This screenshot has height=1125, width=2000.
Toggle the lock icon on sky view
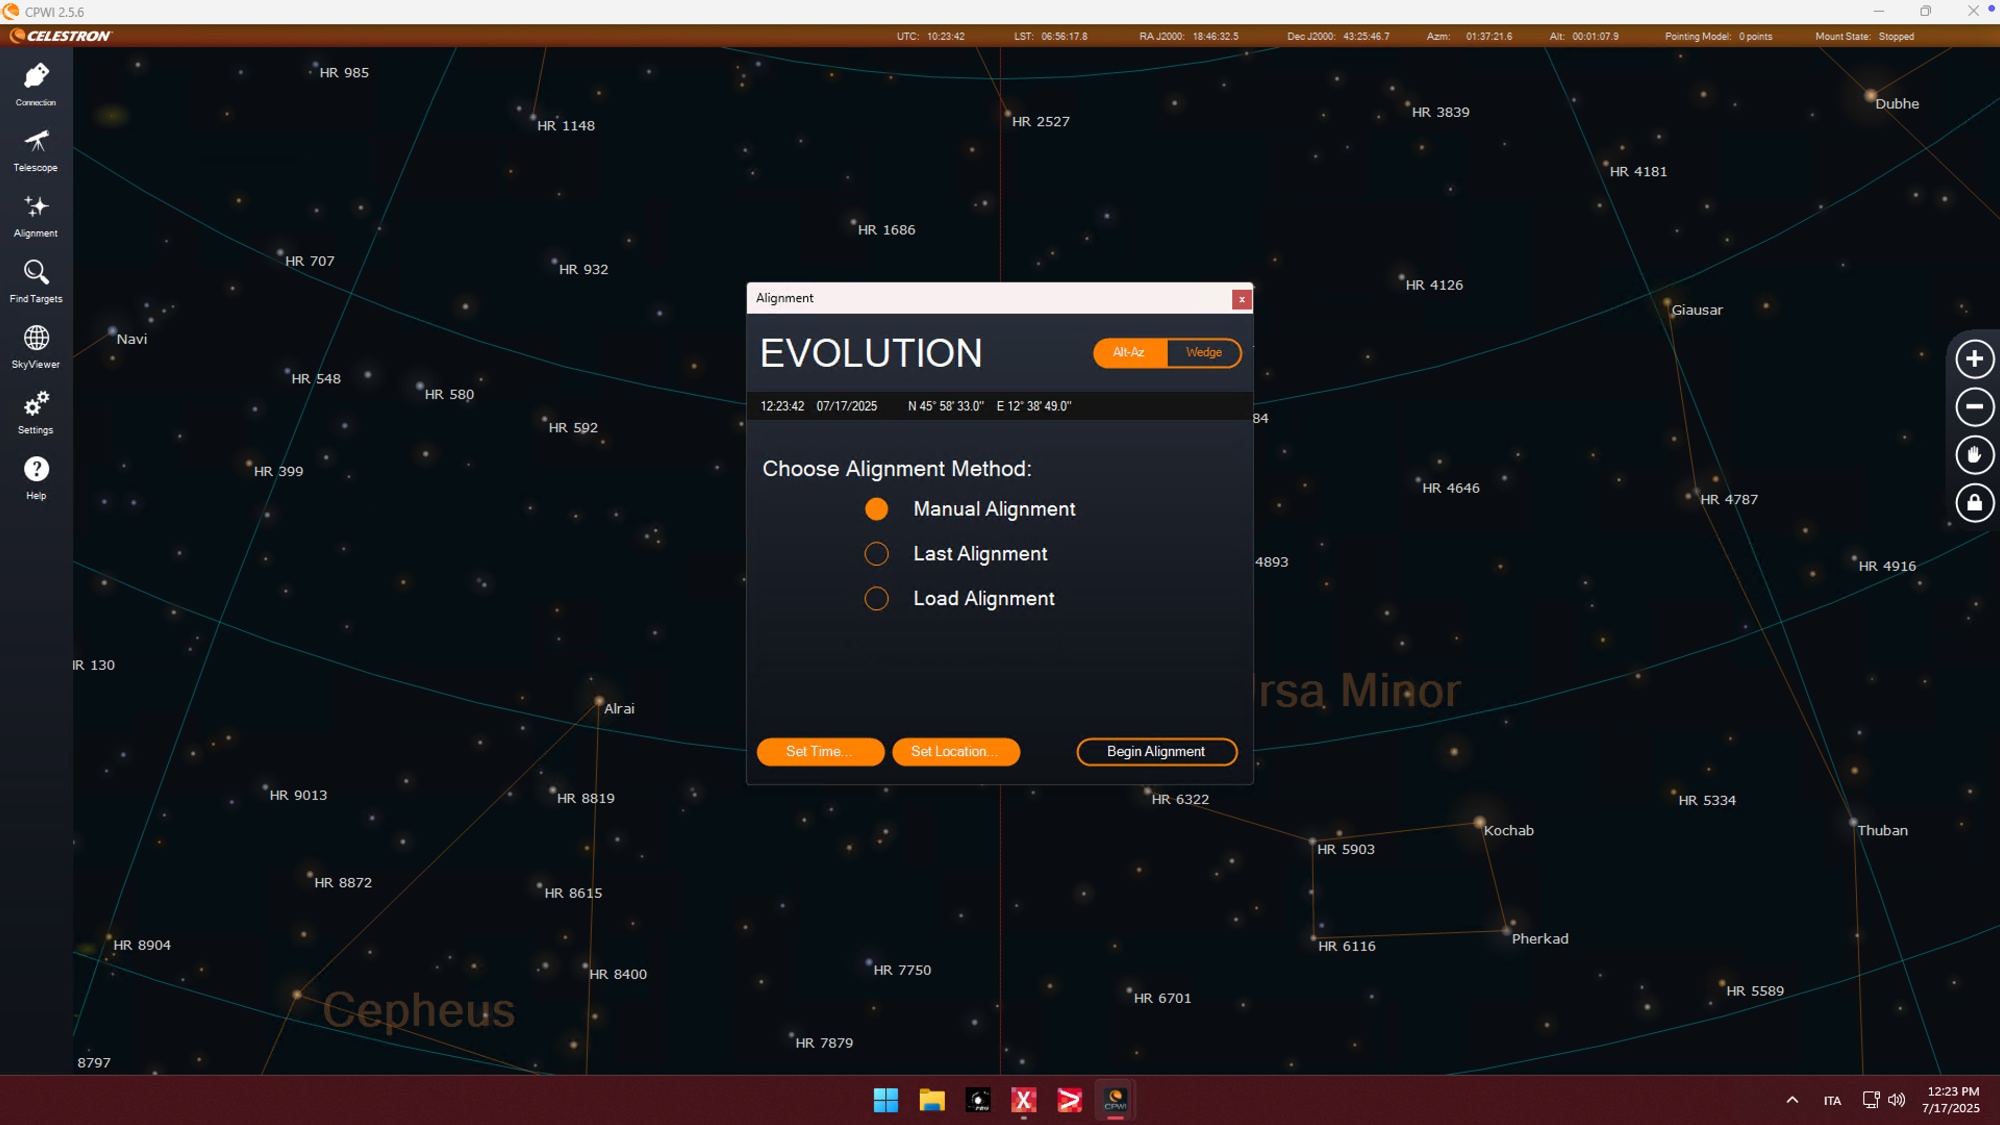pyautogui.click(x=1974, y=503)
